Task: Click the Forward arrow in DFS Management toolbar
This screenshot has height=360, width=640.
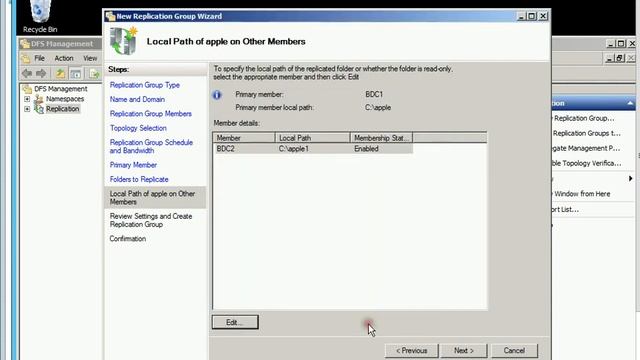Action: click(41, 73)
